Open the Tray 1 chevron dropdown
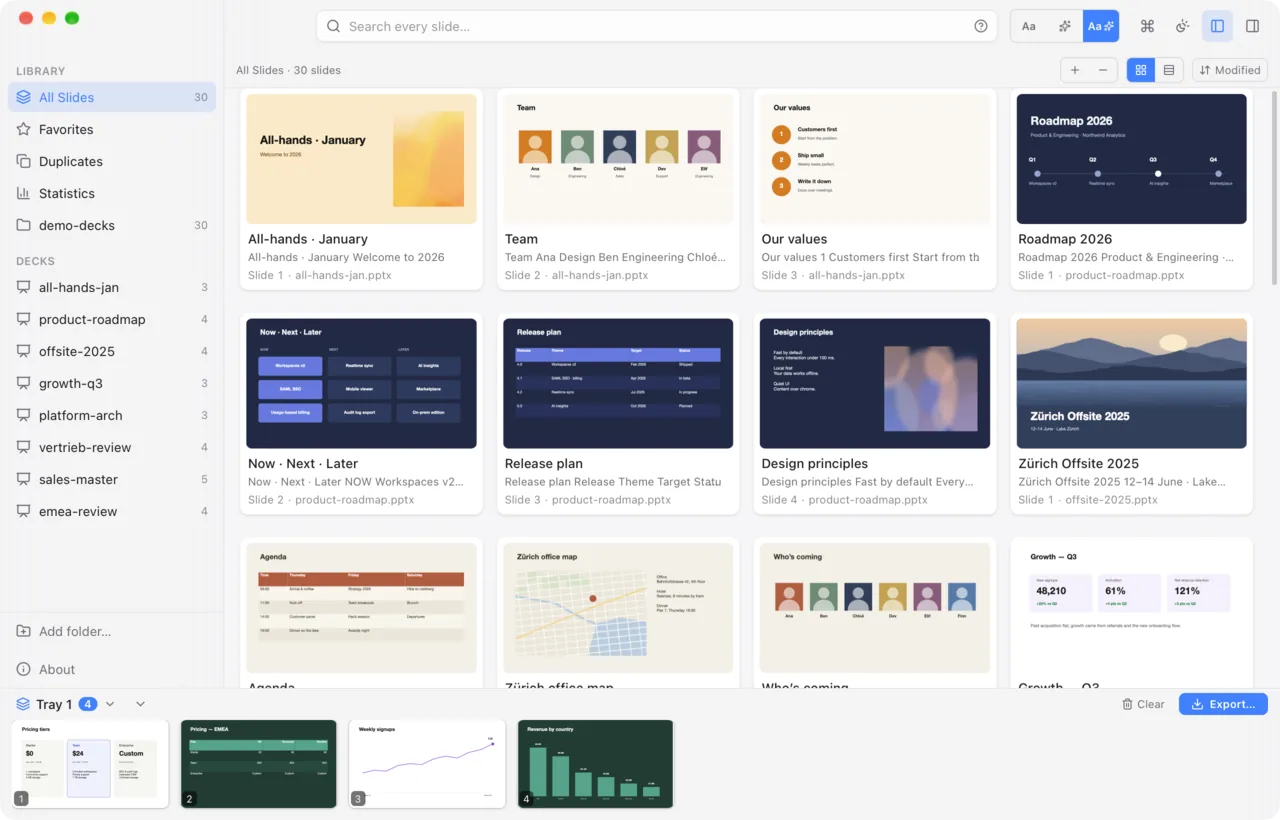Screen dimensions: 1280x820 110,704
